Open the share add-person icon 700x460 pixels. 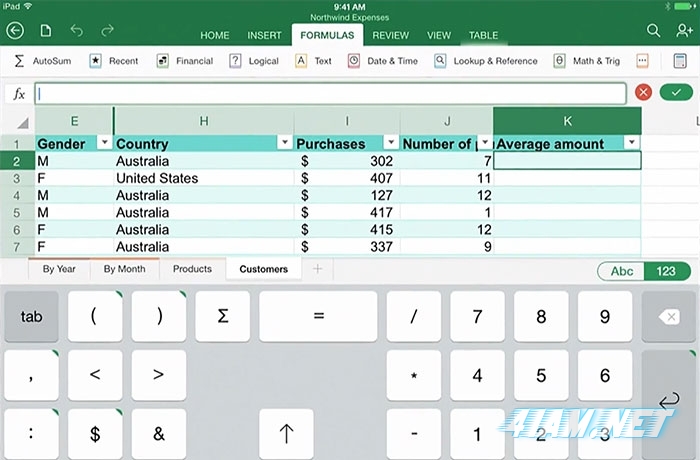684,31
